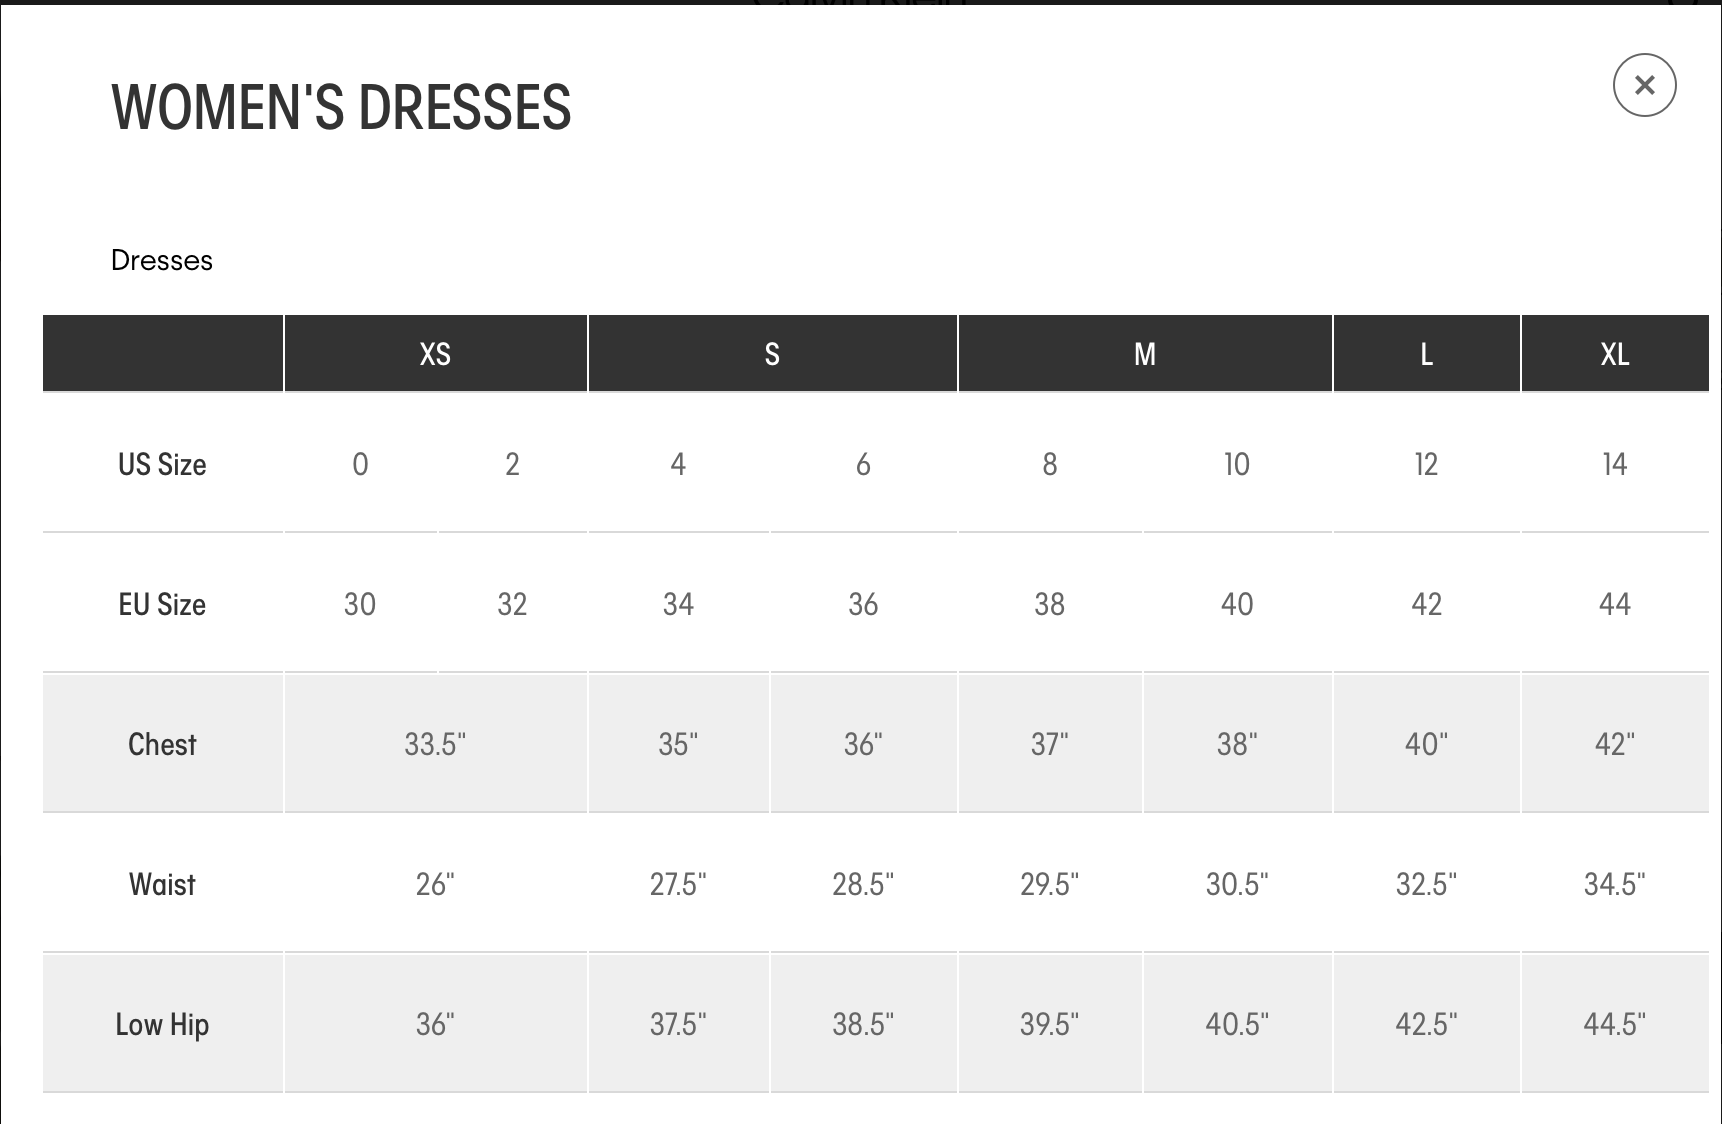Select the EU Size row label
This screenshot has width=1722, height=1124.
click(162, 604)
